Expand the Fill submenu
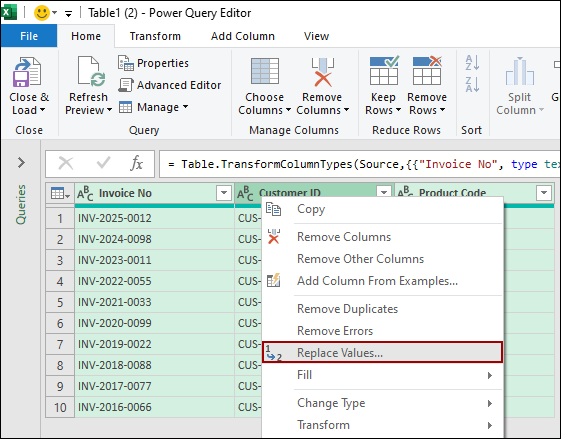 pyautogui.click(x=490, y=375)
